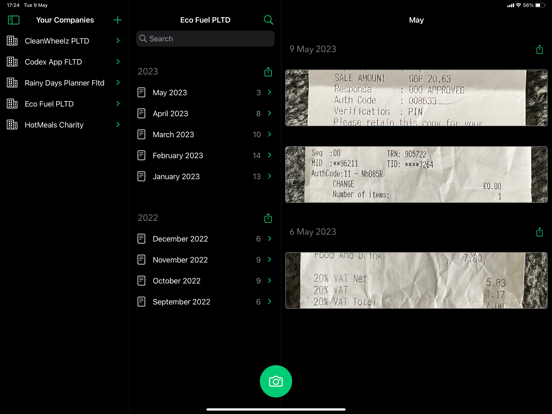Click the 17:24 clock in status bar
552x414 pixels.
13,5
